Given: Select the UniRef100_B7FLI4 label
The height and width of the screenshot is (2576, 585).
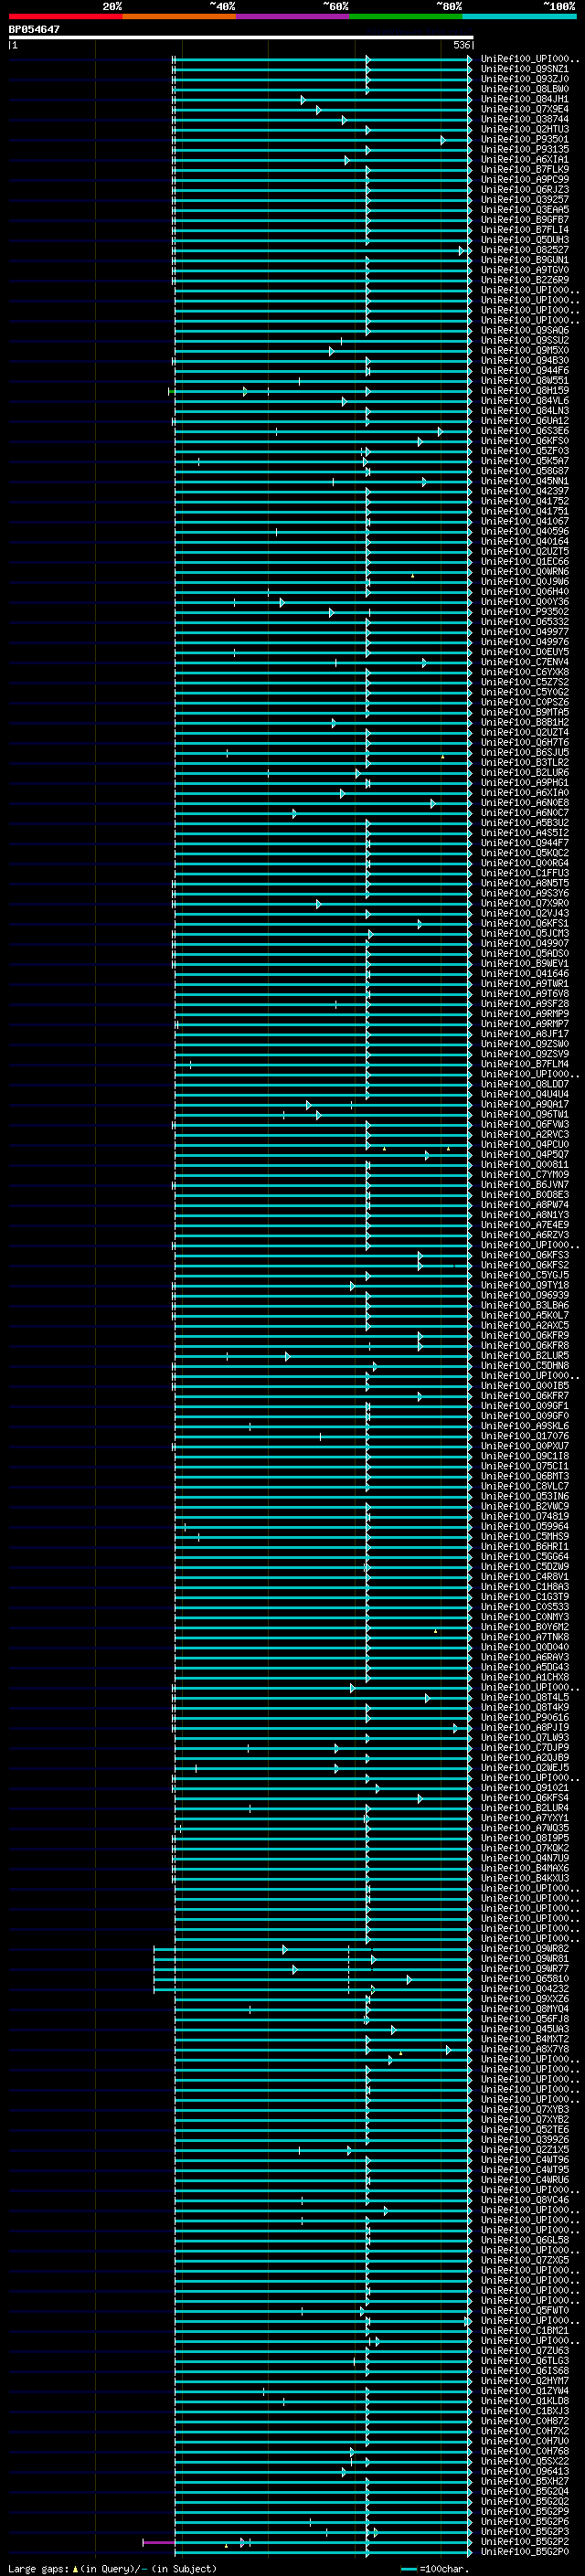Looking at the screenshot, I should pyautogui.click(x=525, y=229).
